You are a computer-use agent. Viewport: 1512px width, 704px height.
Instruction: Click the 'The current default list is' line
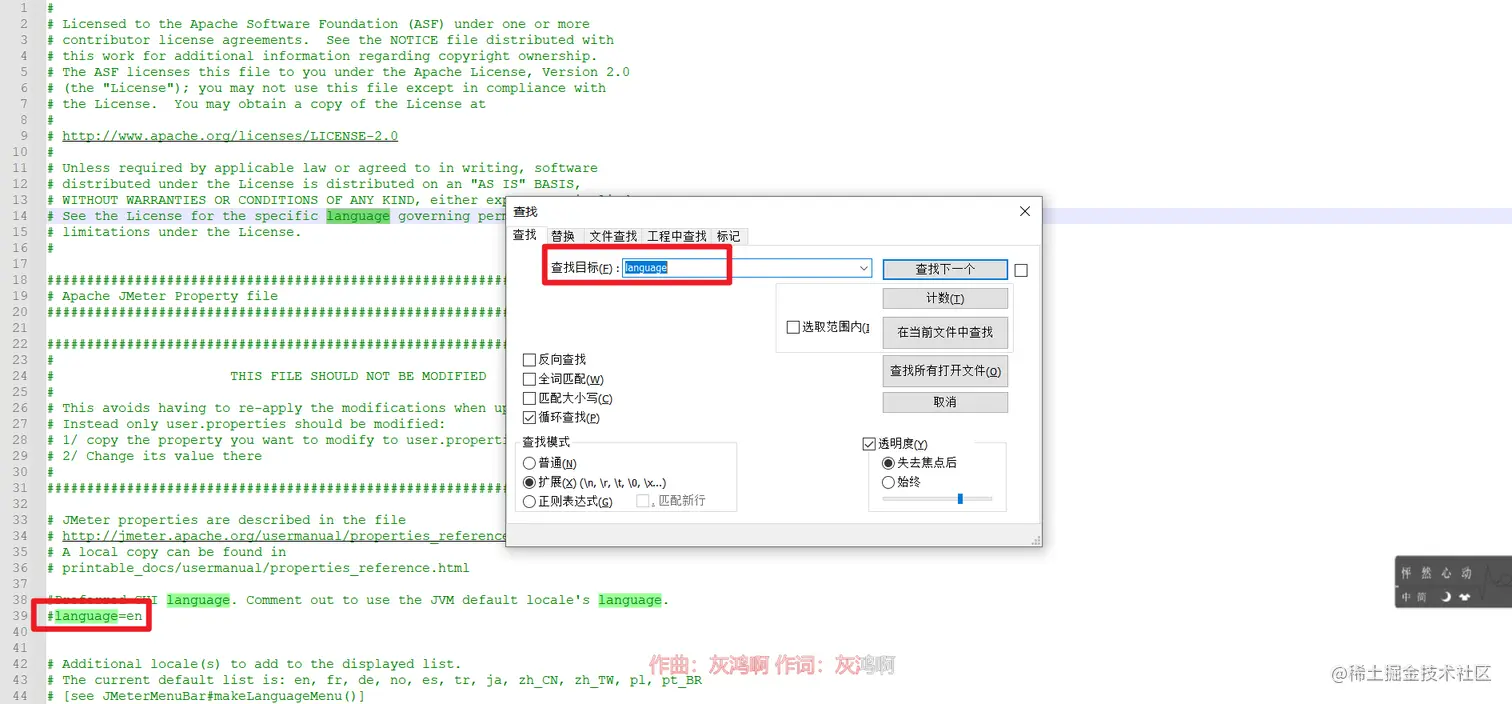[x=374, y=680]
